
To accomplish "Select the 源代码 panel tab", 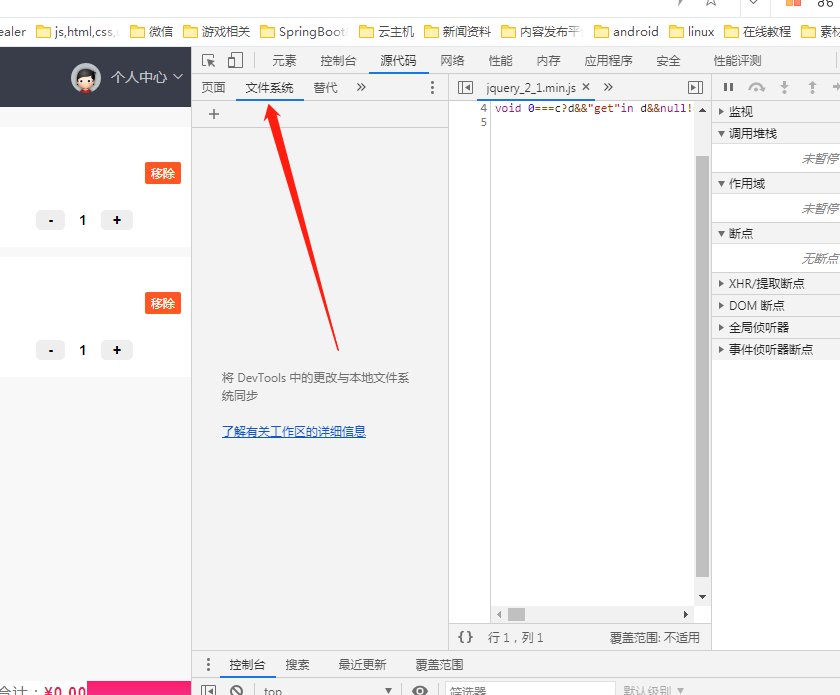I will pos(399,61).
